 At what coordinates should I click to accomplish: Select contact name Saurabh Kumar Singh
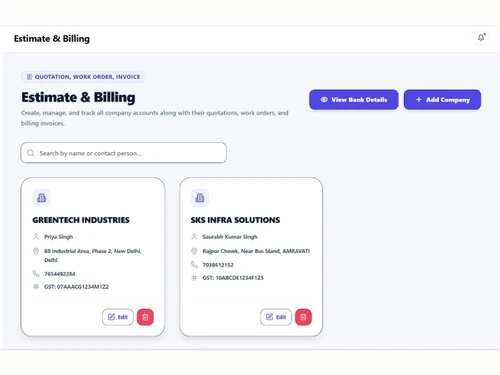pos(230,237)
